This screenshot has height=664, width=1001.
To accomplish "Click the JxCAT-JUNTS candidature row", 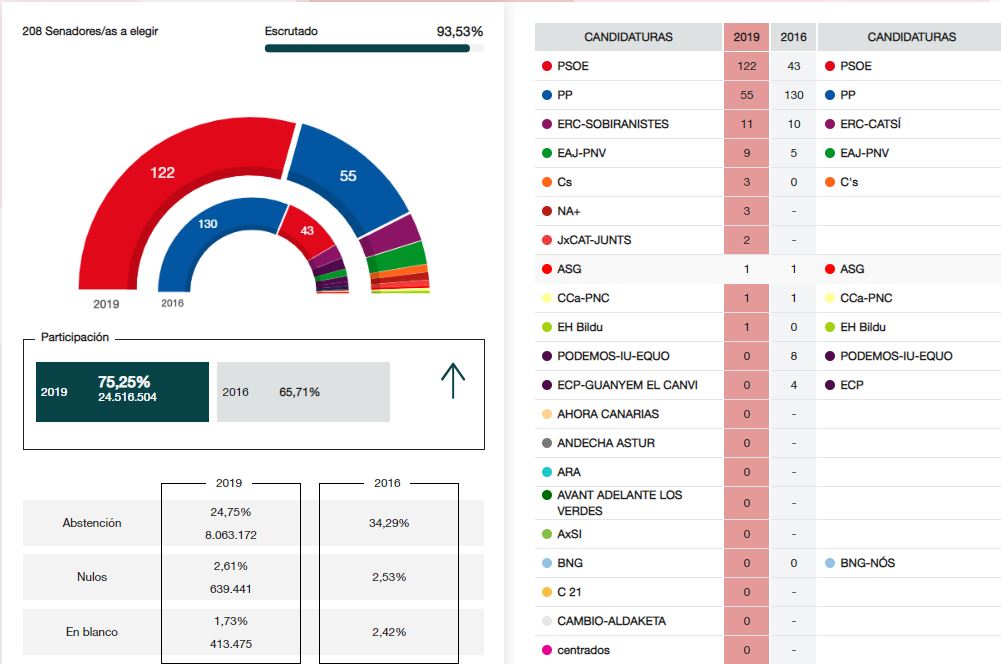I will coord(628,240).
